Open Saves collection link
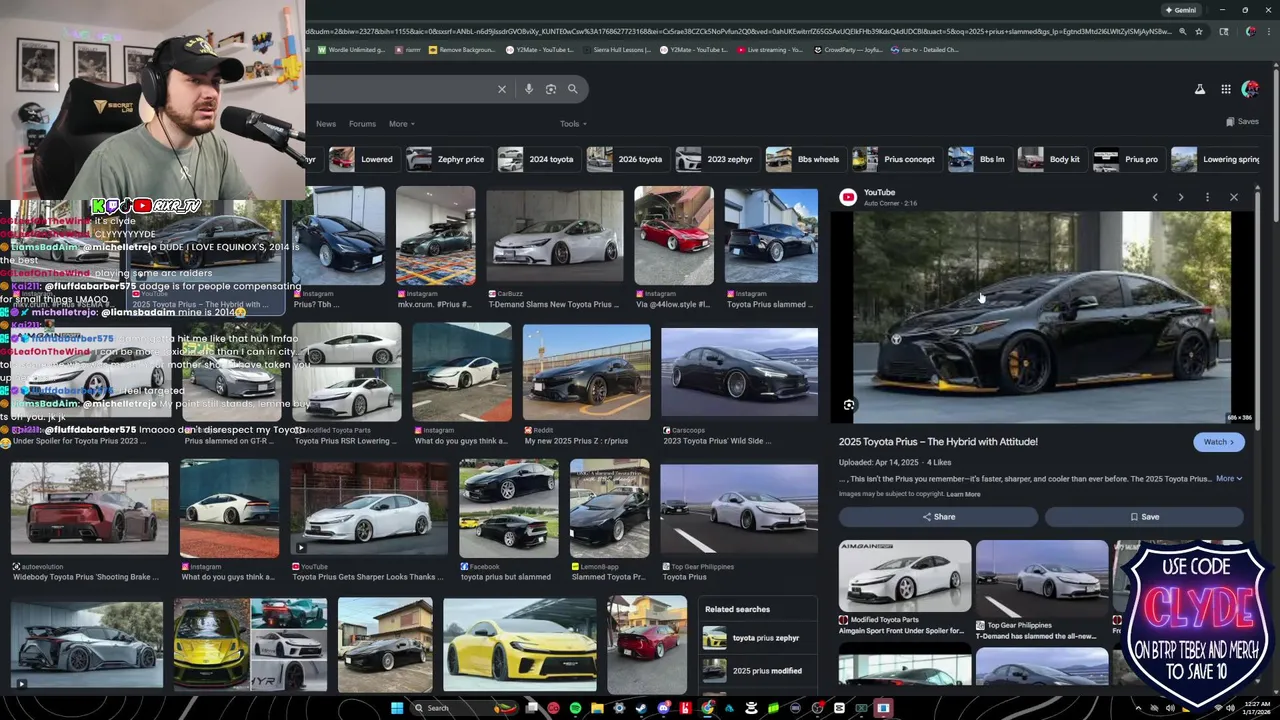1280x720 pixels. coord(1242,122)
